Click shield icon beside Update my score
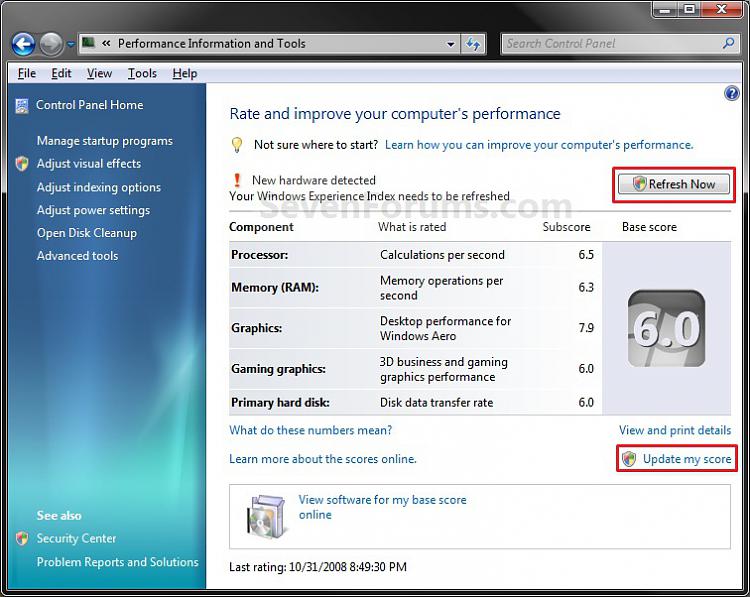Screen dimensions: 750x597 click(x=629, y=459)
